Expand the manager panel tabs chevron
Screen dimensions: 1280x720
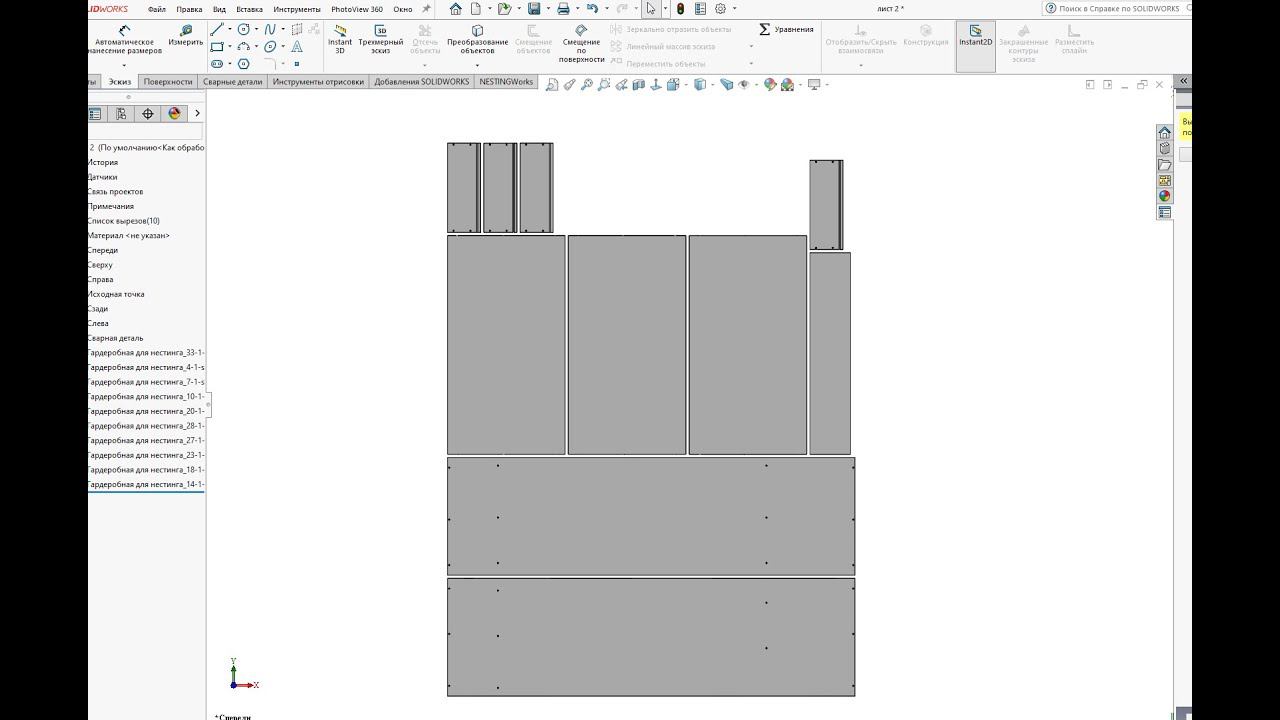click(x=197, y=114)
